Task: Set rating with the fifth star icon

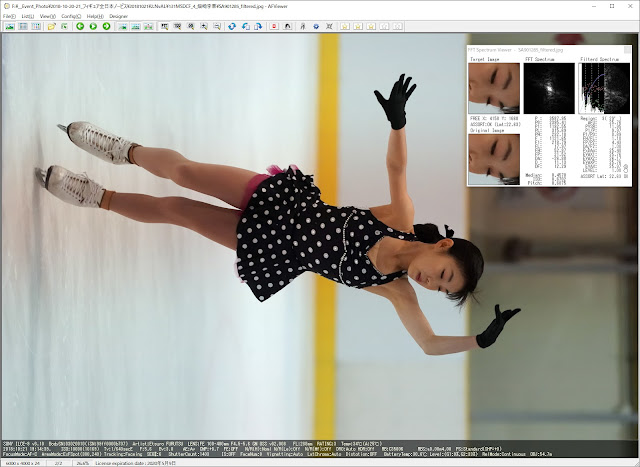Action: (x=397, y=26)
